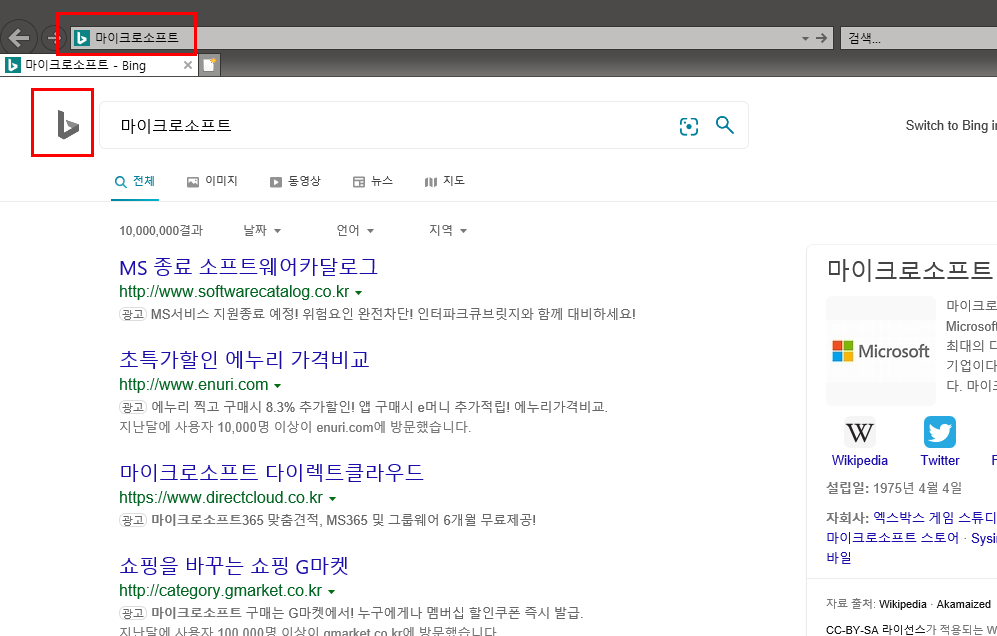Screen dimensions: 997x636
Task: Click the Twitter text link under icon
Action: [940, 460]
